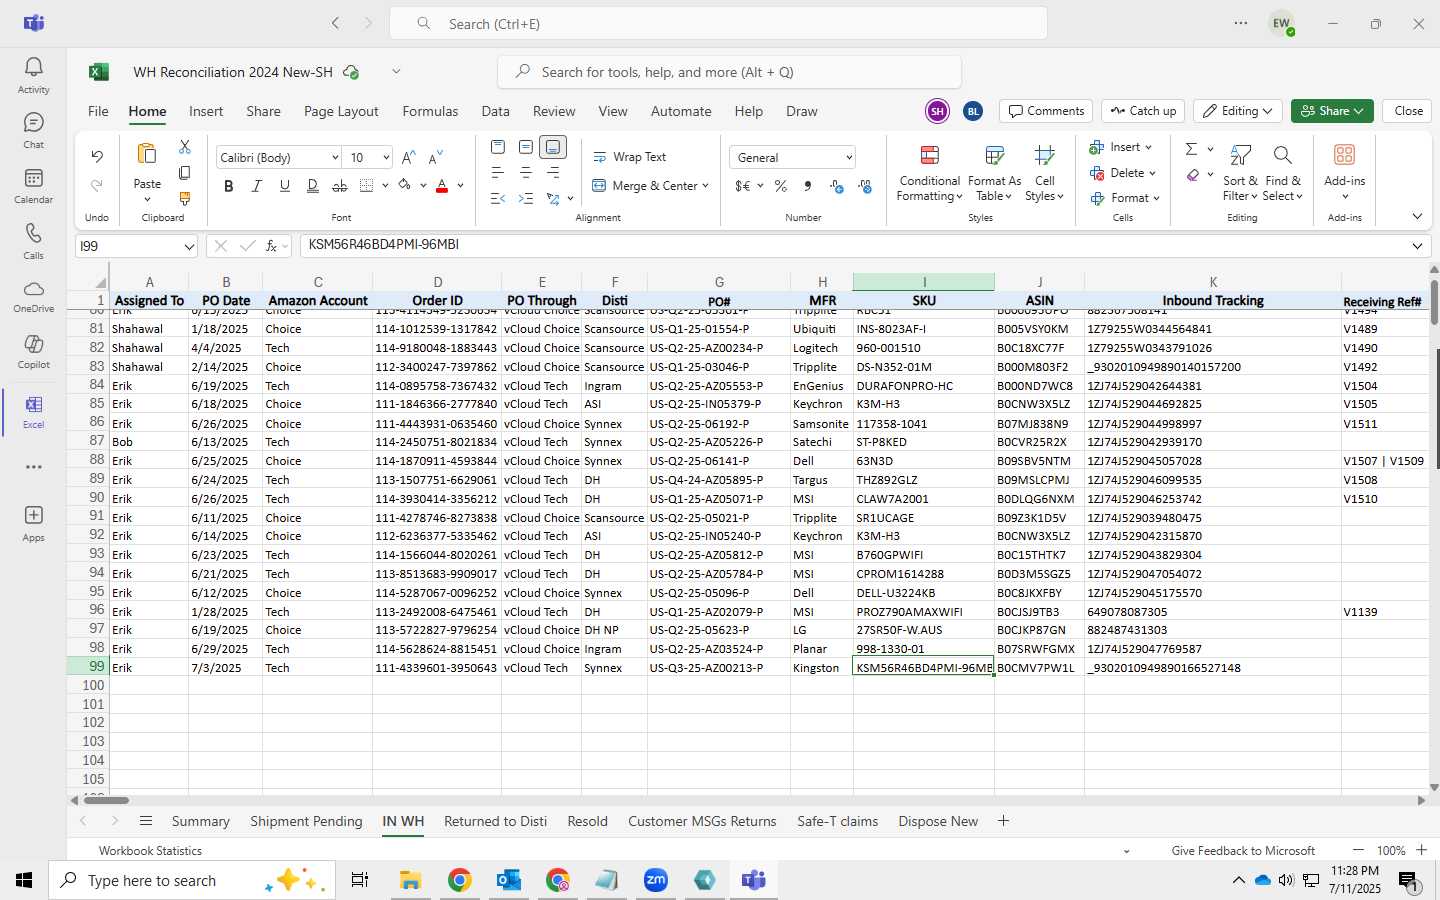Image resolution: width=1440 pixels, height=900 pixels.
Task: Click the Borders icon
Action: (367, 186)
